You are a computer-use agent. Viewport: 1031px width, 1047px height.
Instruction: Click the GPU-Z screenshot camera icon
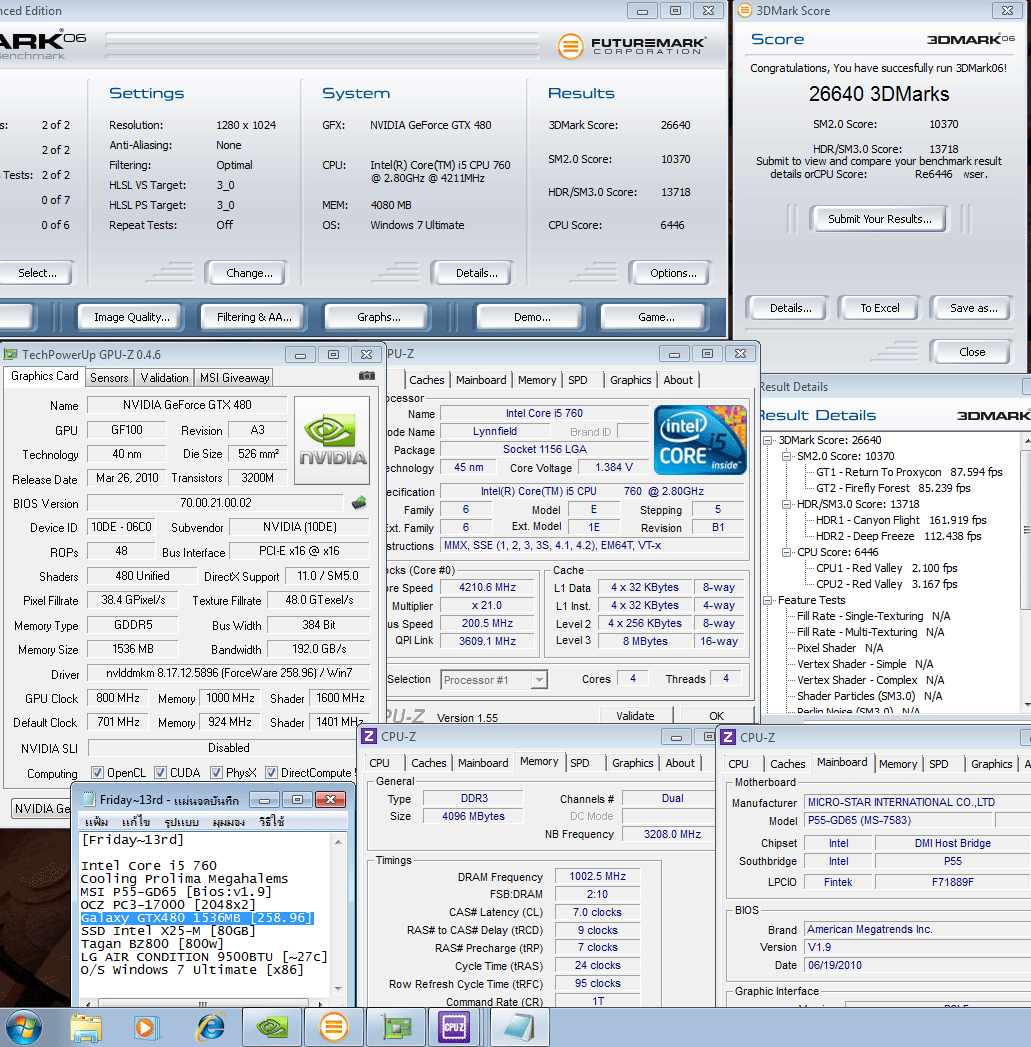pyautogui.click(x=367, y=376)
